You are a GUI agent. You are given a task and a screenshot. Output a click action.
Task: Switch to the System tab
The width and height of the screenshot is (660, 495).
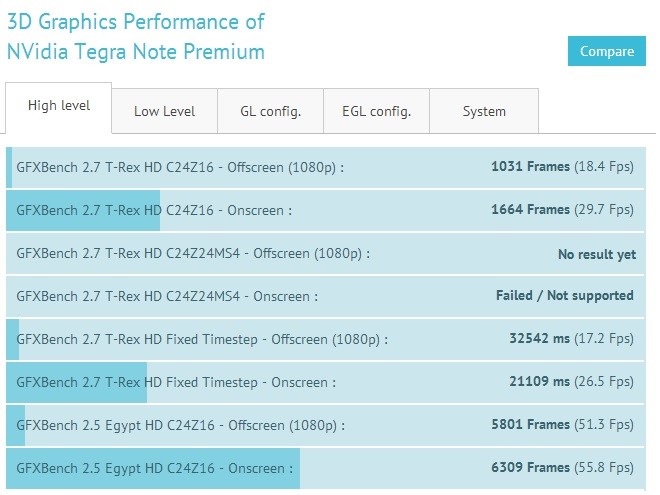[484, 111]
